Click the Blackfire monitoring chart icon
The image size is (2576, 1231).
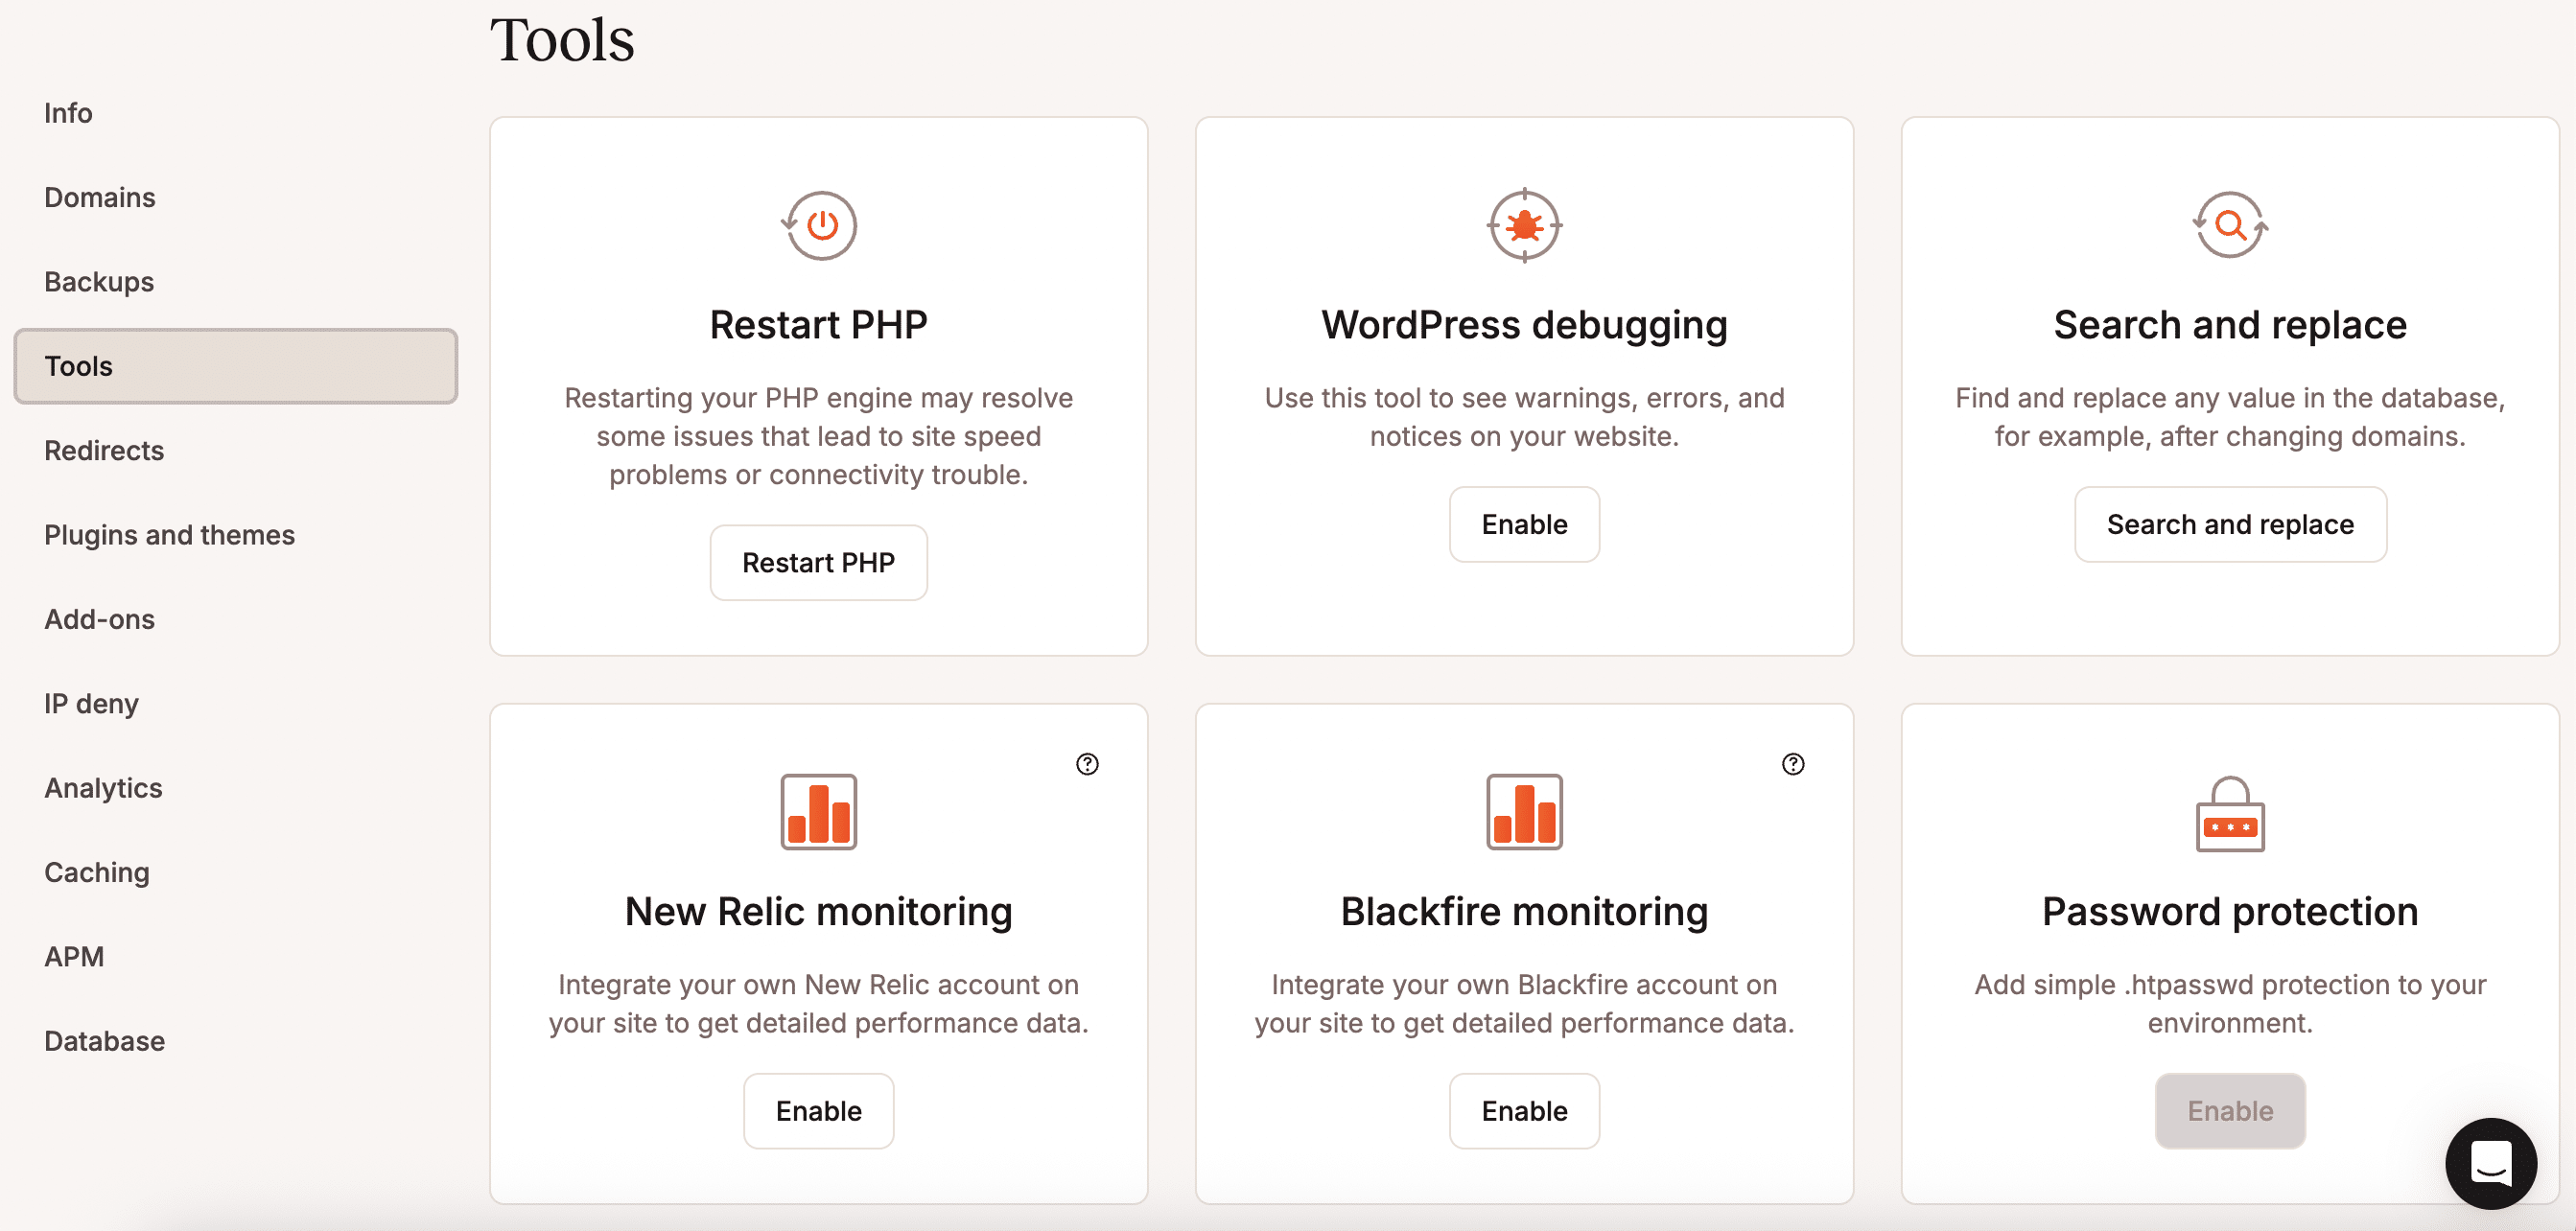click(x=1523, y=812)
